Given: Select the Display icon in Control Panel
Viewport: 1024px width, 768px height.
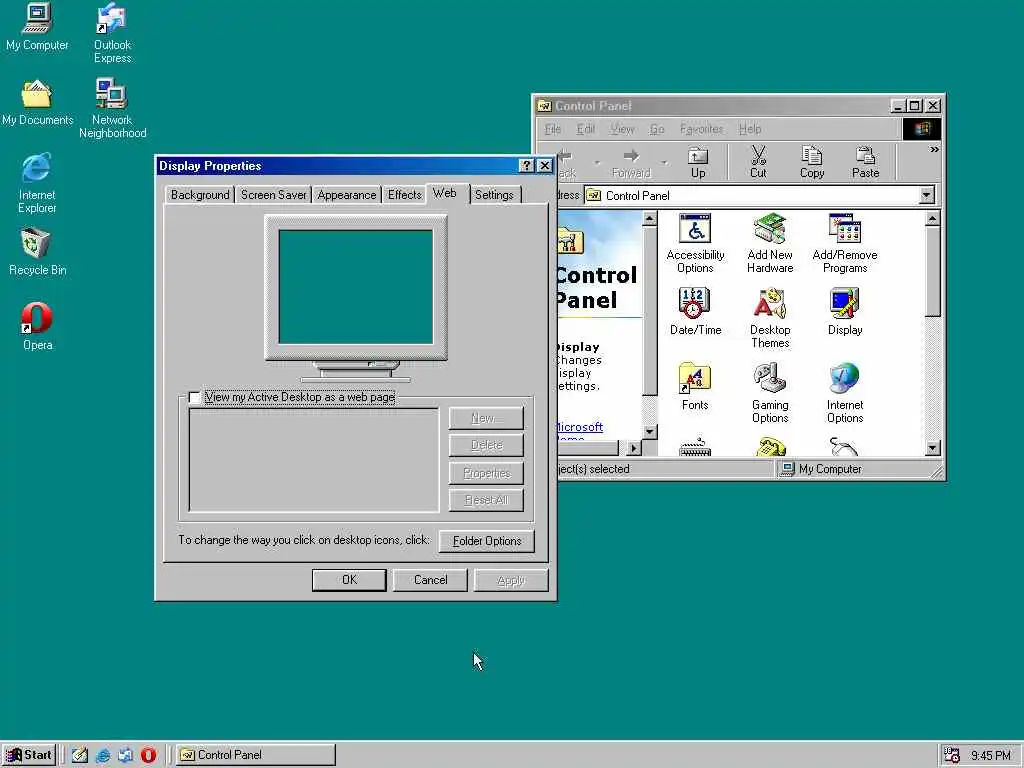Looking at the screenshot, I should tap(844, 312).
